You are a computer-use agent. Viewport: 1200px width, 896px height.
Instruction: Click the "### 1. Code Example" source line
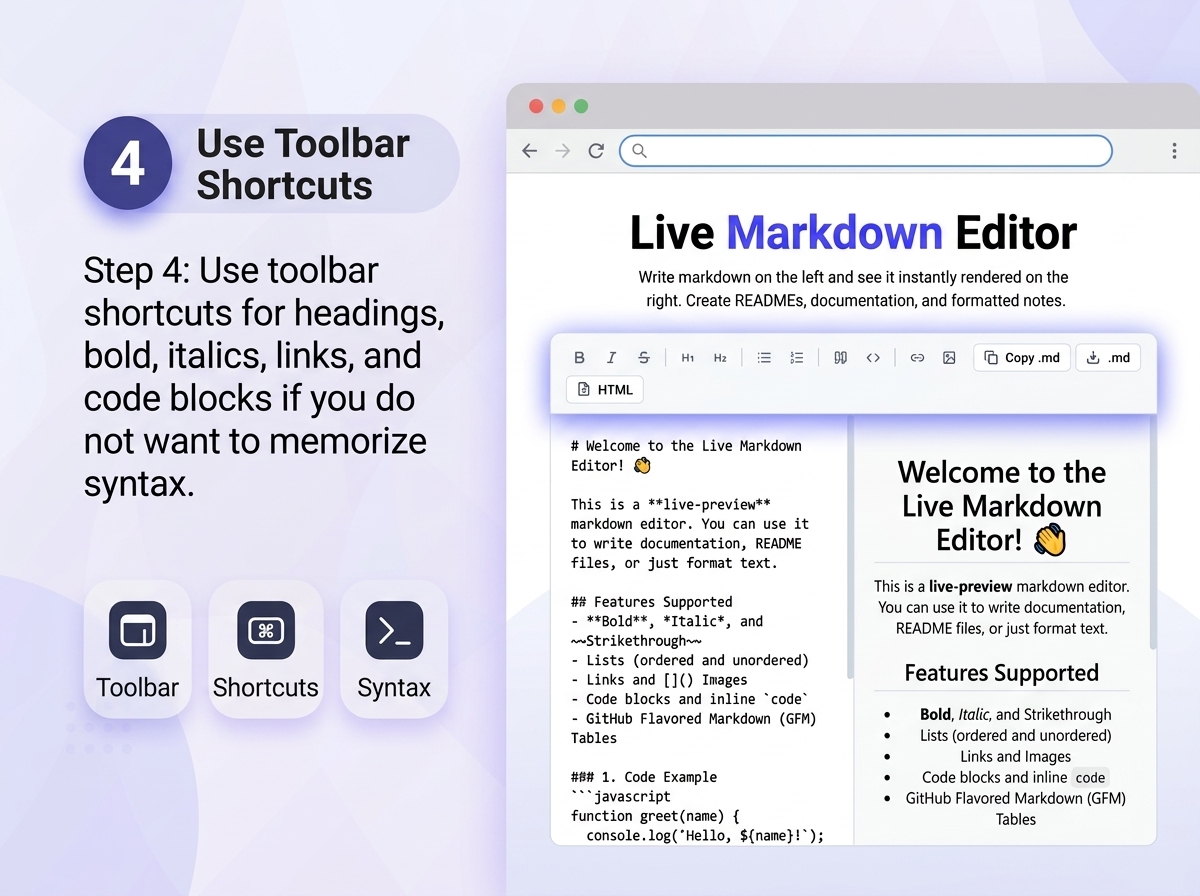644,777
